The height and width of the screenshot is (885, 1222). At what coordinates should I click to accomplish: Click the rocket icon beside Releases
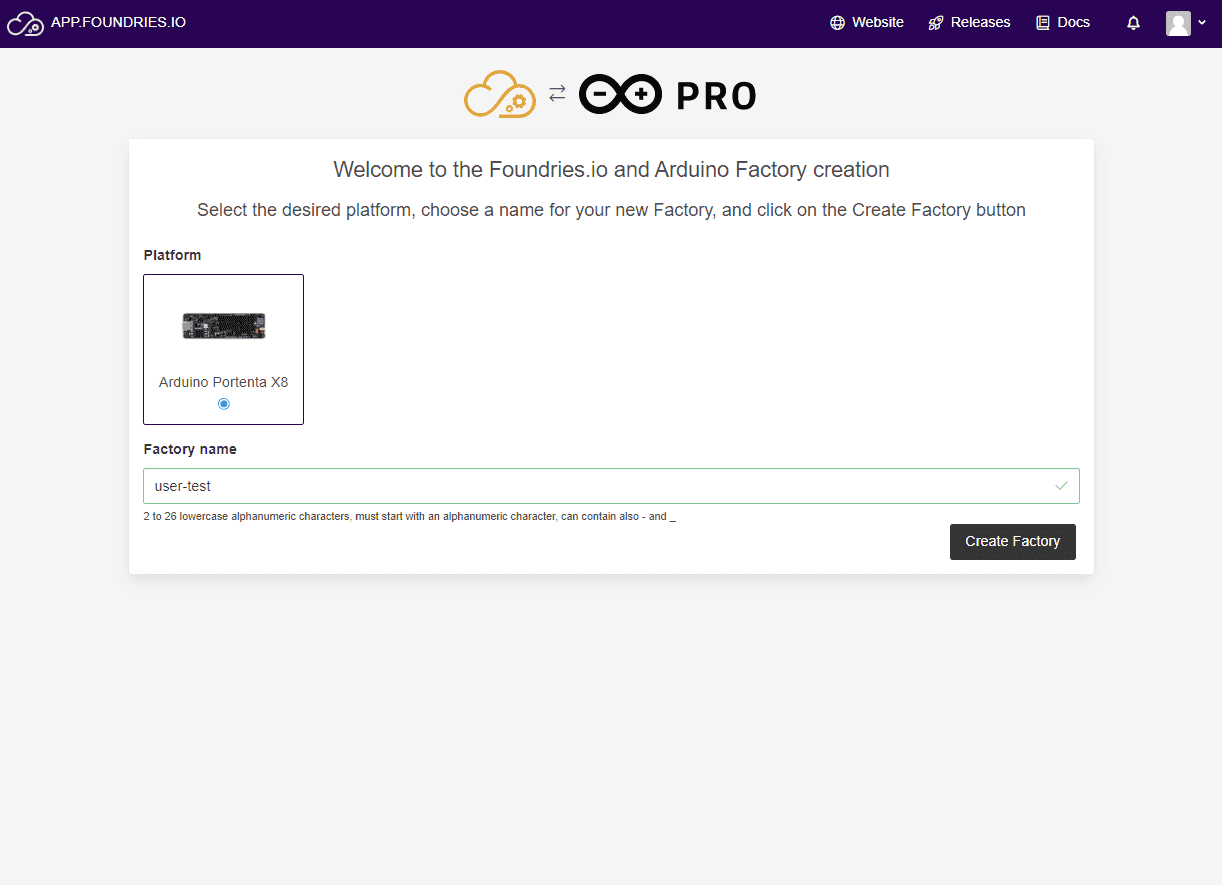[x=936, y=23]
